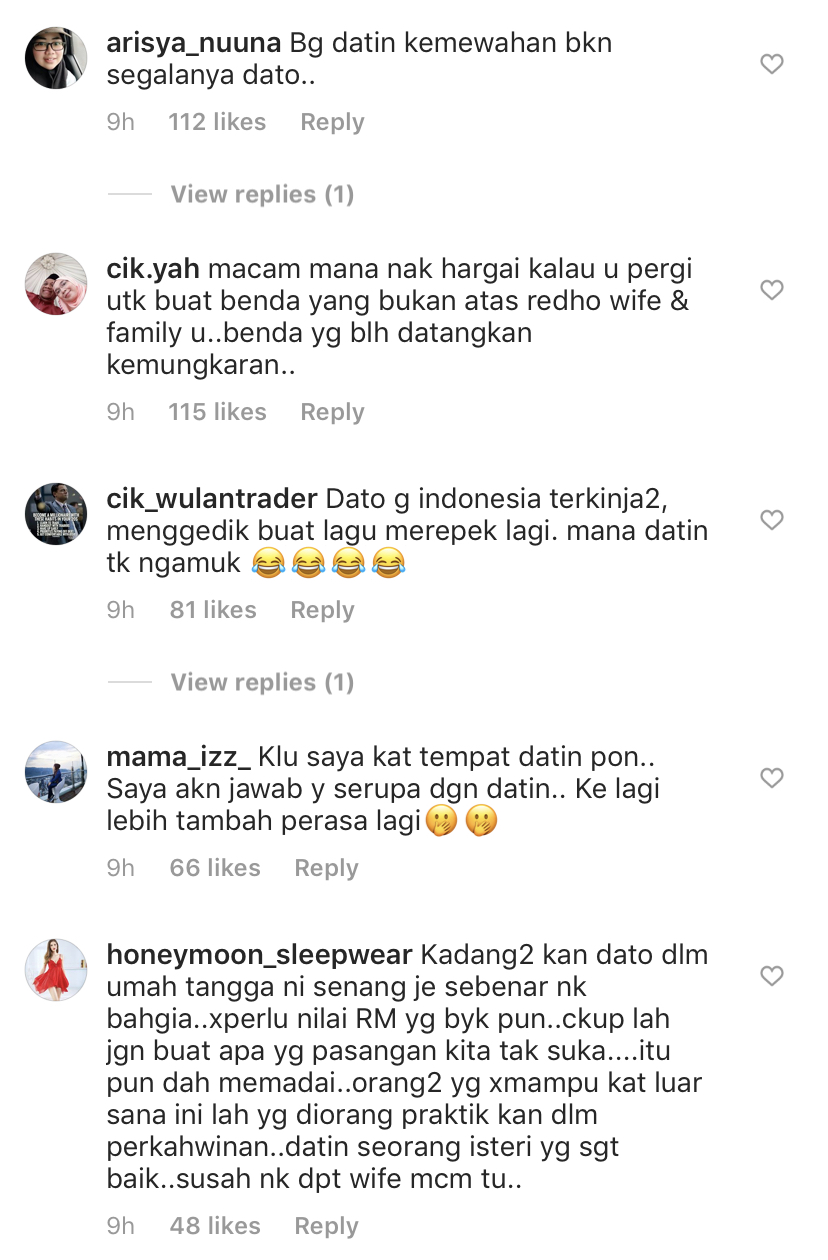The width and height of the screenshot is (828, 1260).
Task: Like cik_wulantrader's comment using heart
Action: [772, 520]
